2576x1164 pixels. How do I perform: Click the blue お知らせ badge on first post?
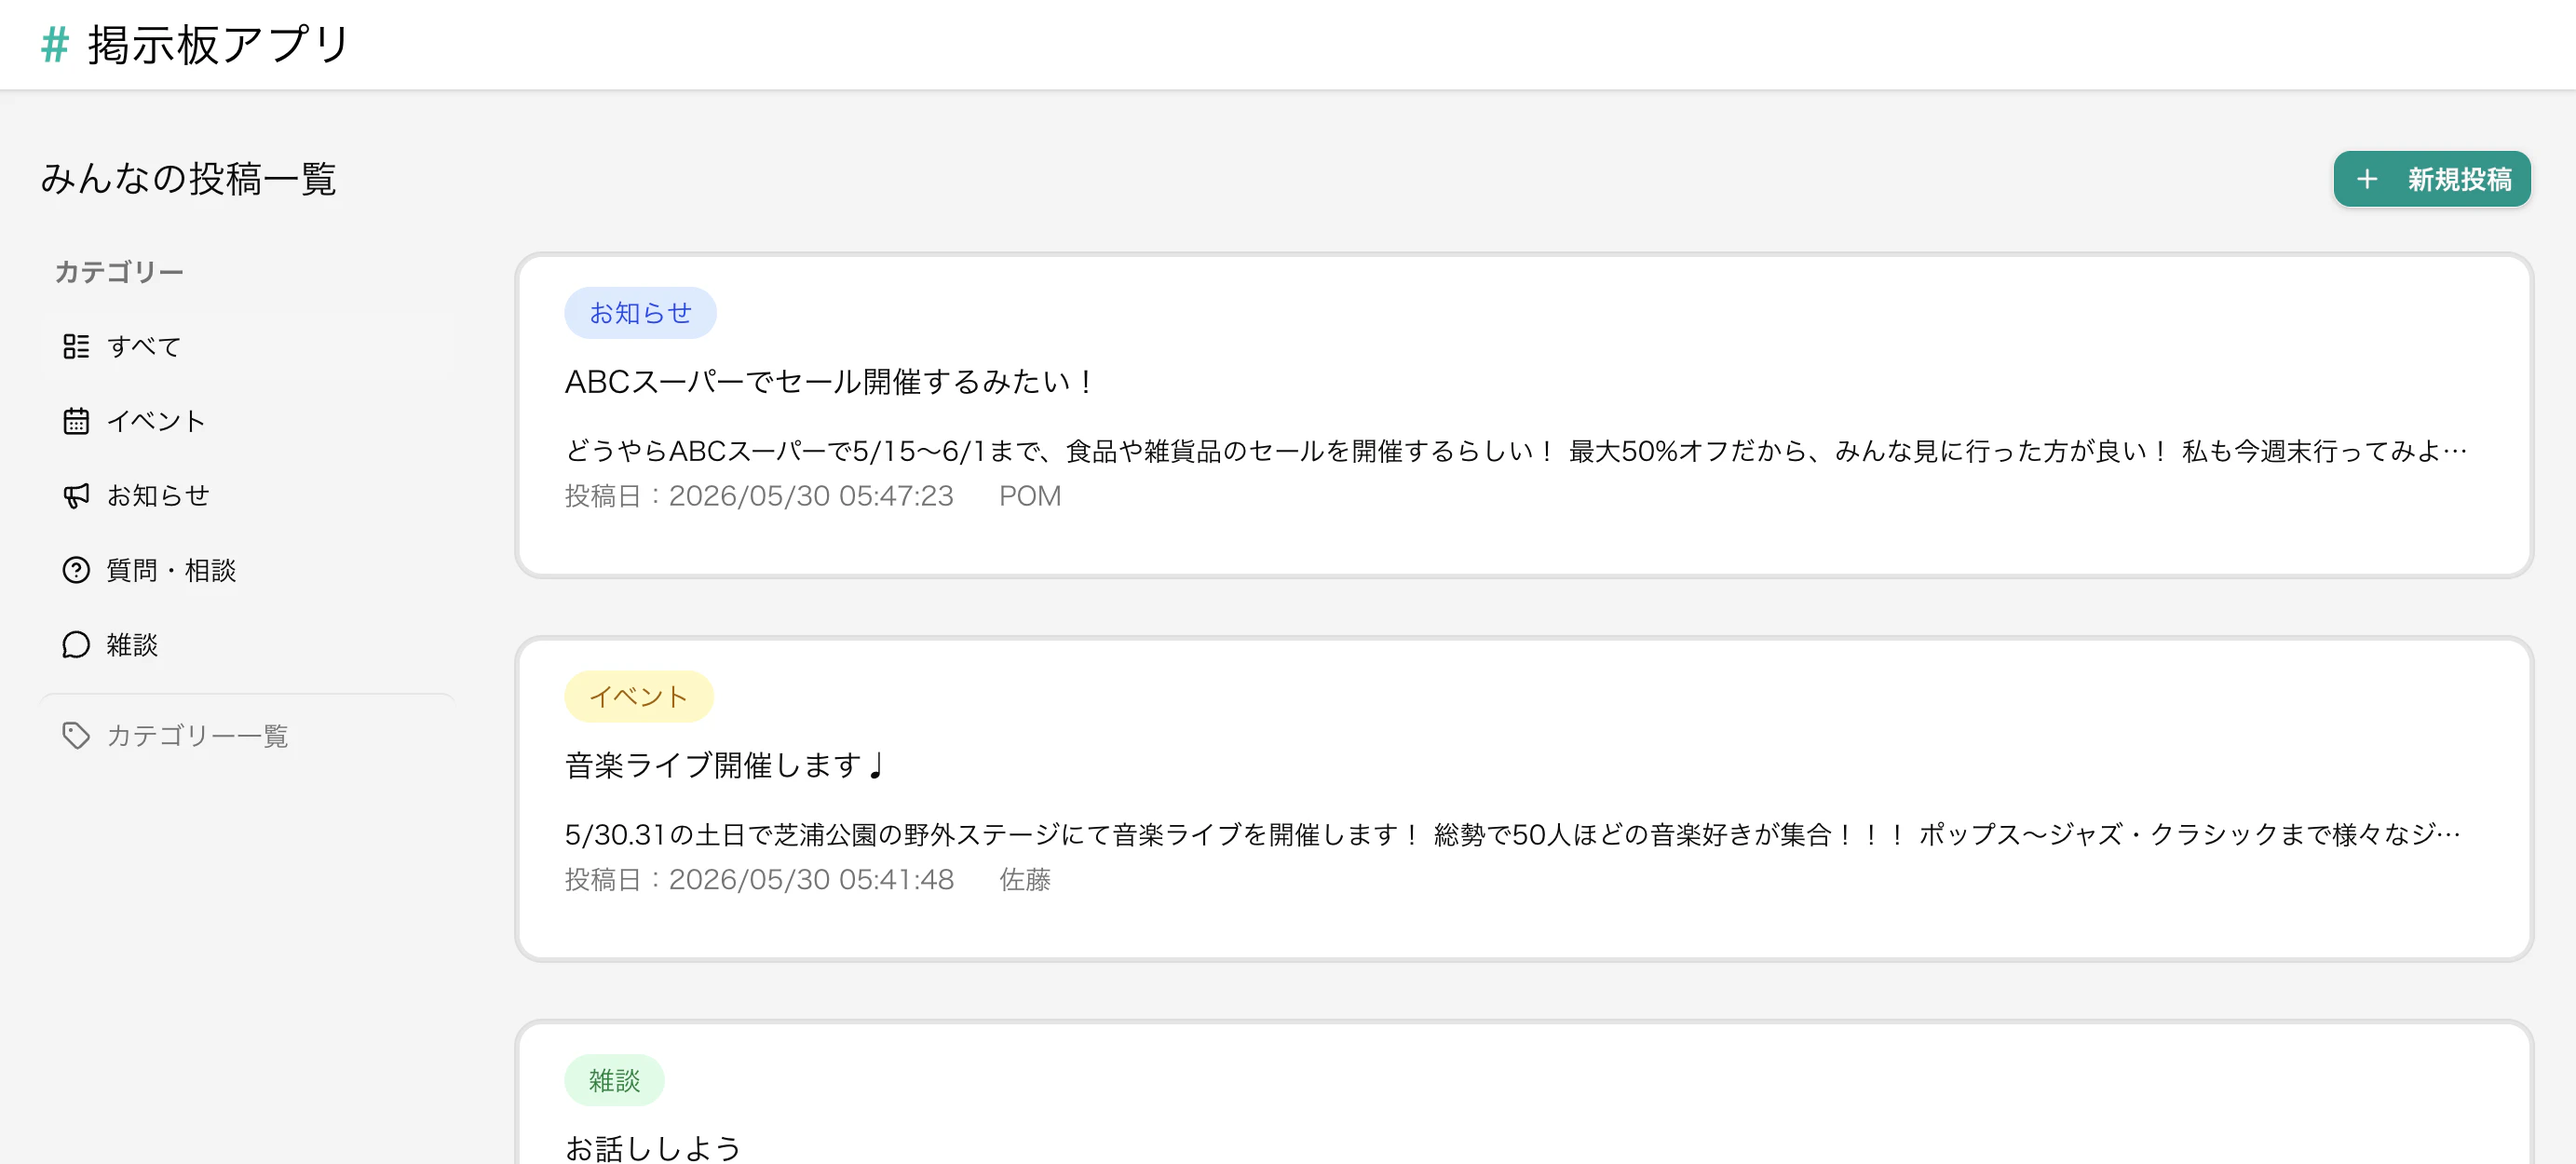point(640,313)
